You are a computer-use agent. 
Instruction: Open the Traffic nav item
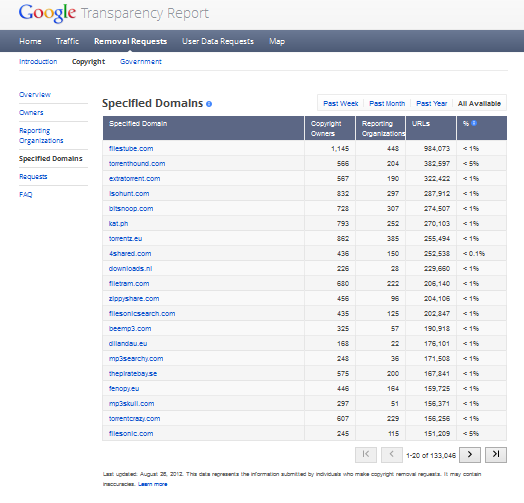(x=68, y=41)
